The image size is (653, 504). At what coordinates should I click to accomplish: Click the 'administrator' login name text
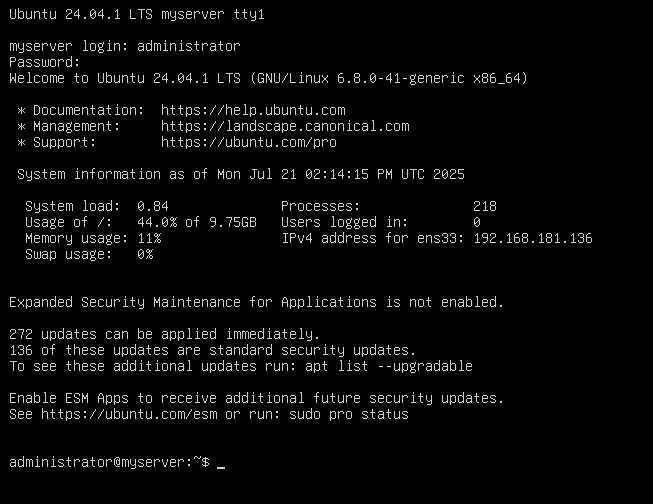click(x=189, y=46)
